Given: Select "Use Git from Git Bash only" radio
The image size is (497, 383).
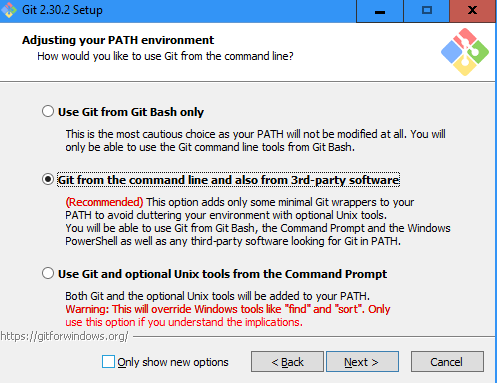Looking at the screenshot, I should (48, 111).
